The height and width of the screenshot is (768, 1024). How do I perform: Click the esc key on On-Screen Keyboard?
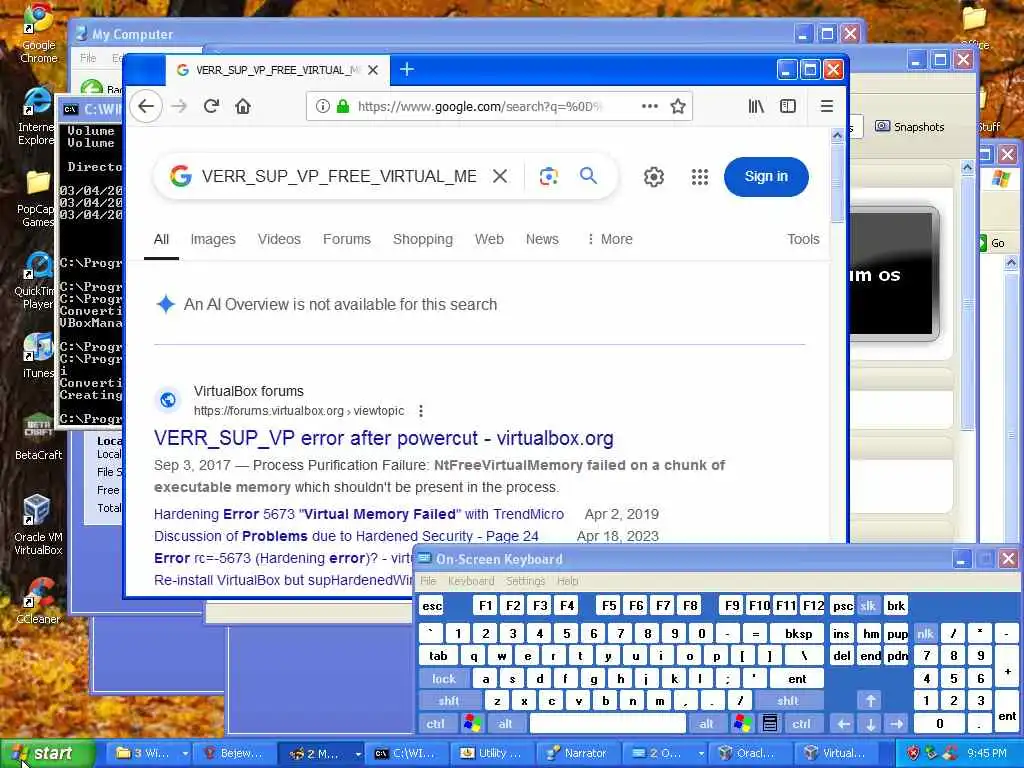[x=432, y=606]
